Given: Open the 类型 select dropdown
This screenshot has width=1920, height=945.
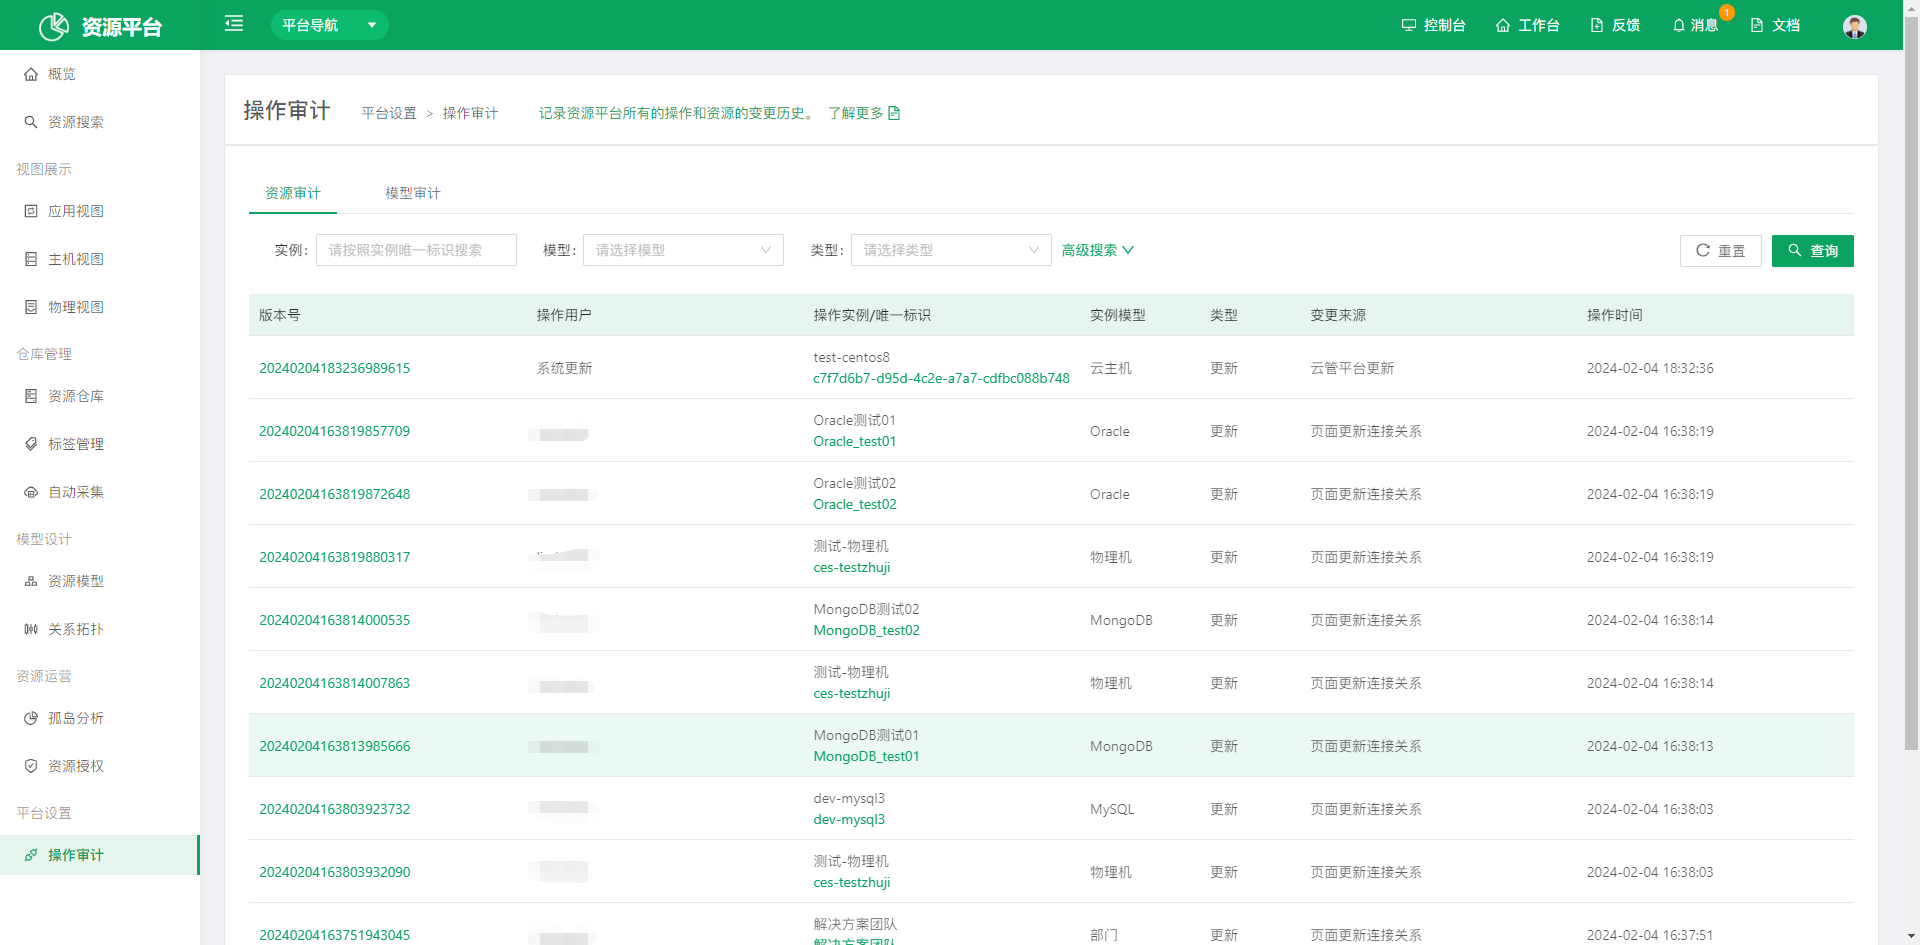Looking at the screenshot, I should click(x=951, y=250).
